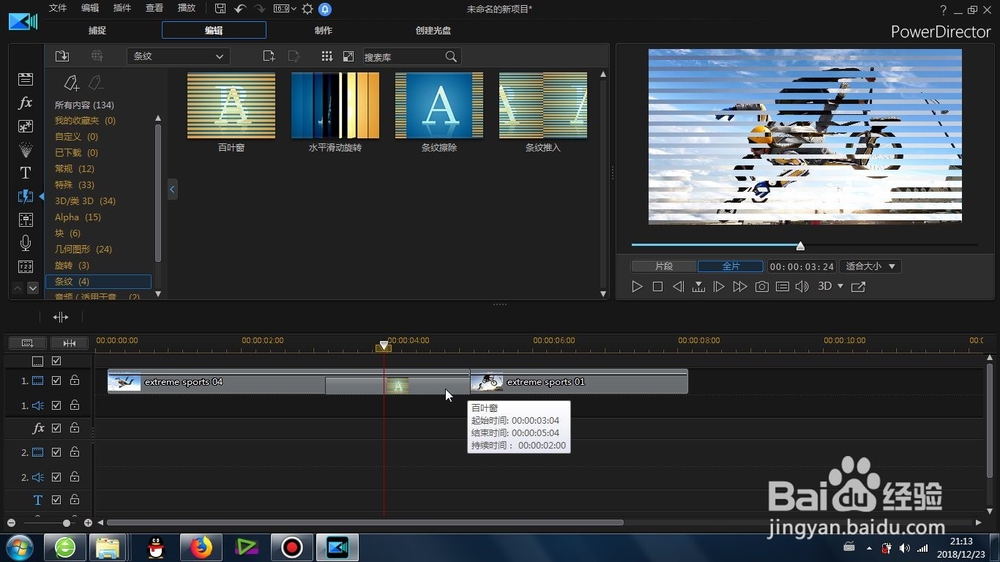This screenshot has width=1000, height=562.
Task: Switch to the 捕捉 tab
Action: coord(98,30)
